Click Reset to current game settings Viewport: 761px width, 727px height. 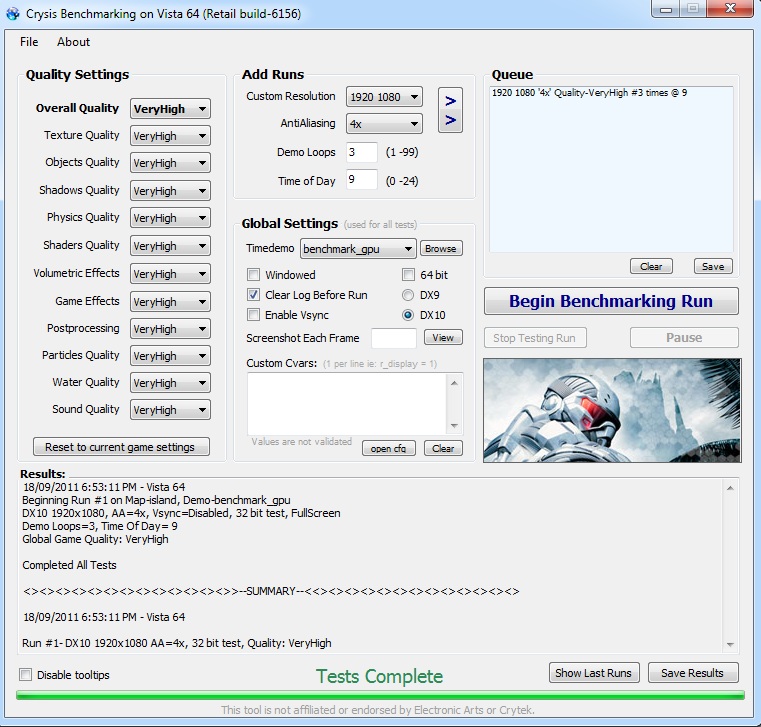pyautogui.click(x=121, y=446)
